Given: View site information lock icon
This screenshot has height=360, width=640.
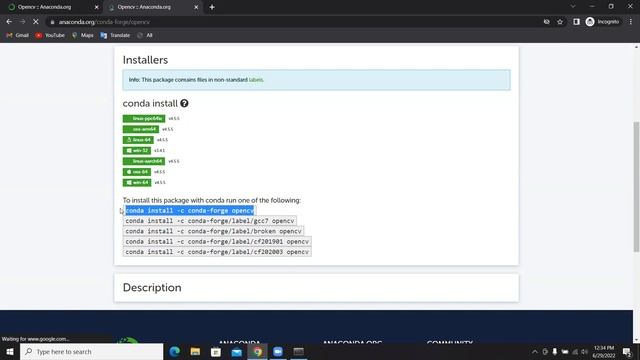Looking at the screenshot, I should click(x=52, y=22).
